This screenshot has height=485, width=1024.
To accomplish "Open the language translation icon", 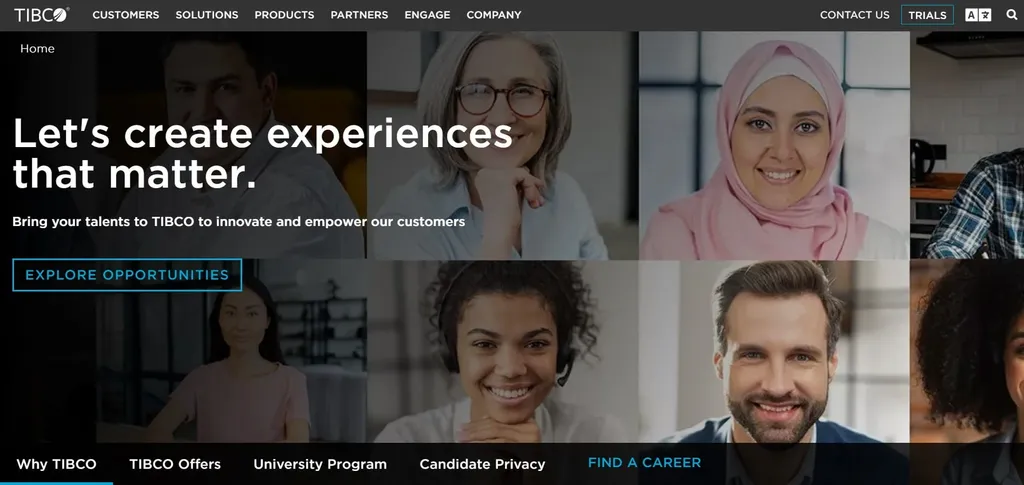I will tap(978, 15).
